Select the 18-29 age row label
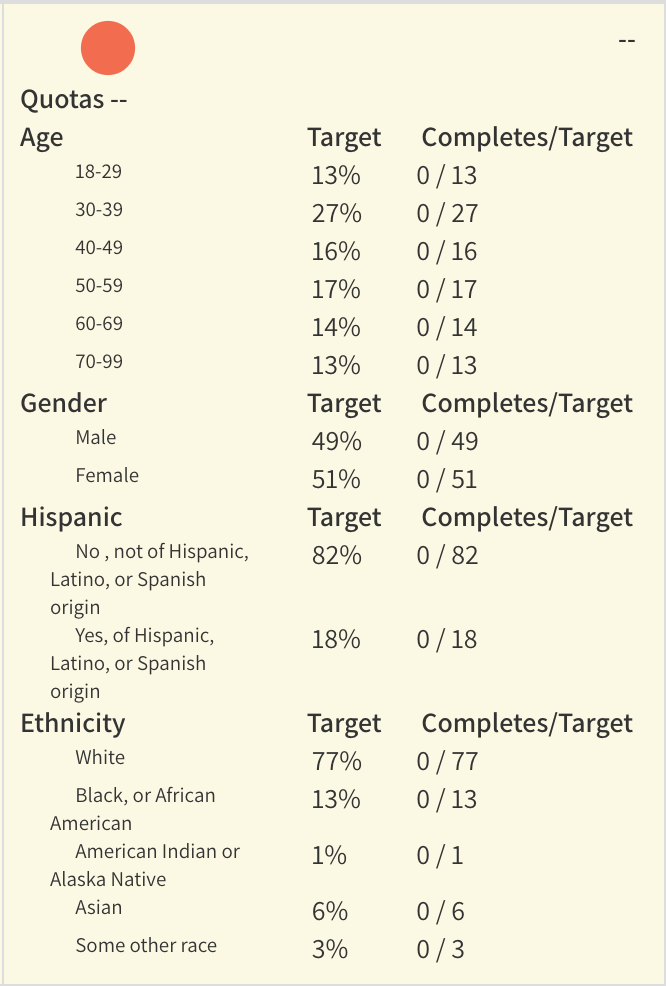 click(98, 172)
